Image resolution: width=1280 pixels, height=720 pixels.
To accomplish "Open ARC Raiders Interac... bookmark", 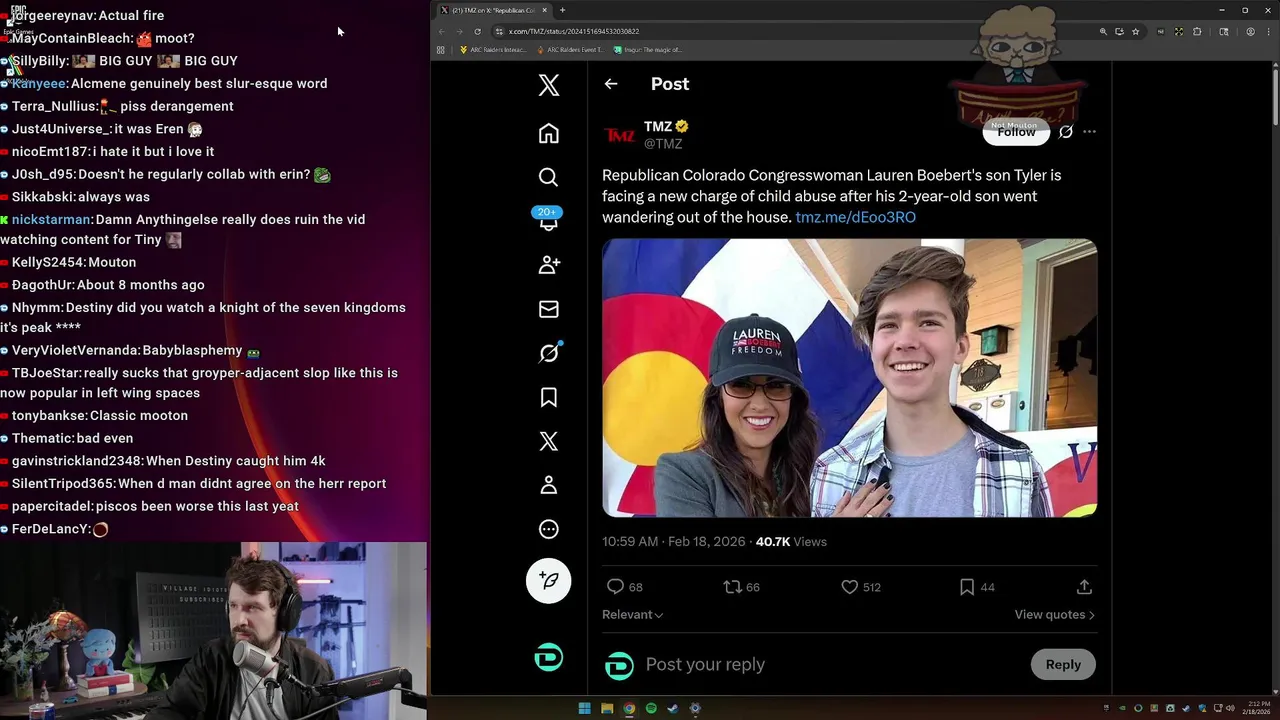I will point(494,49).
